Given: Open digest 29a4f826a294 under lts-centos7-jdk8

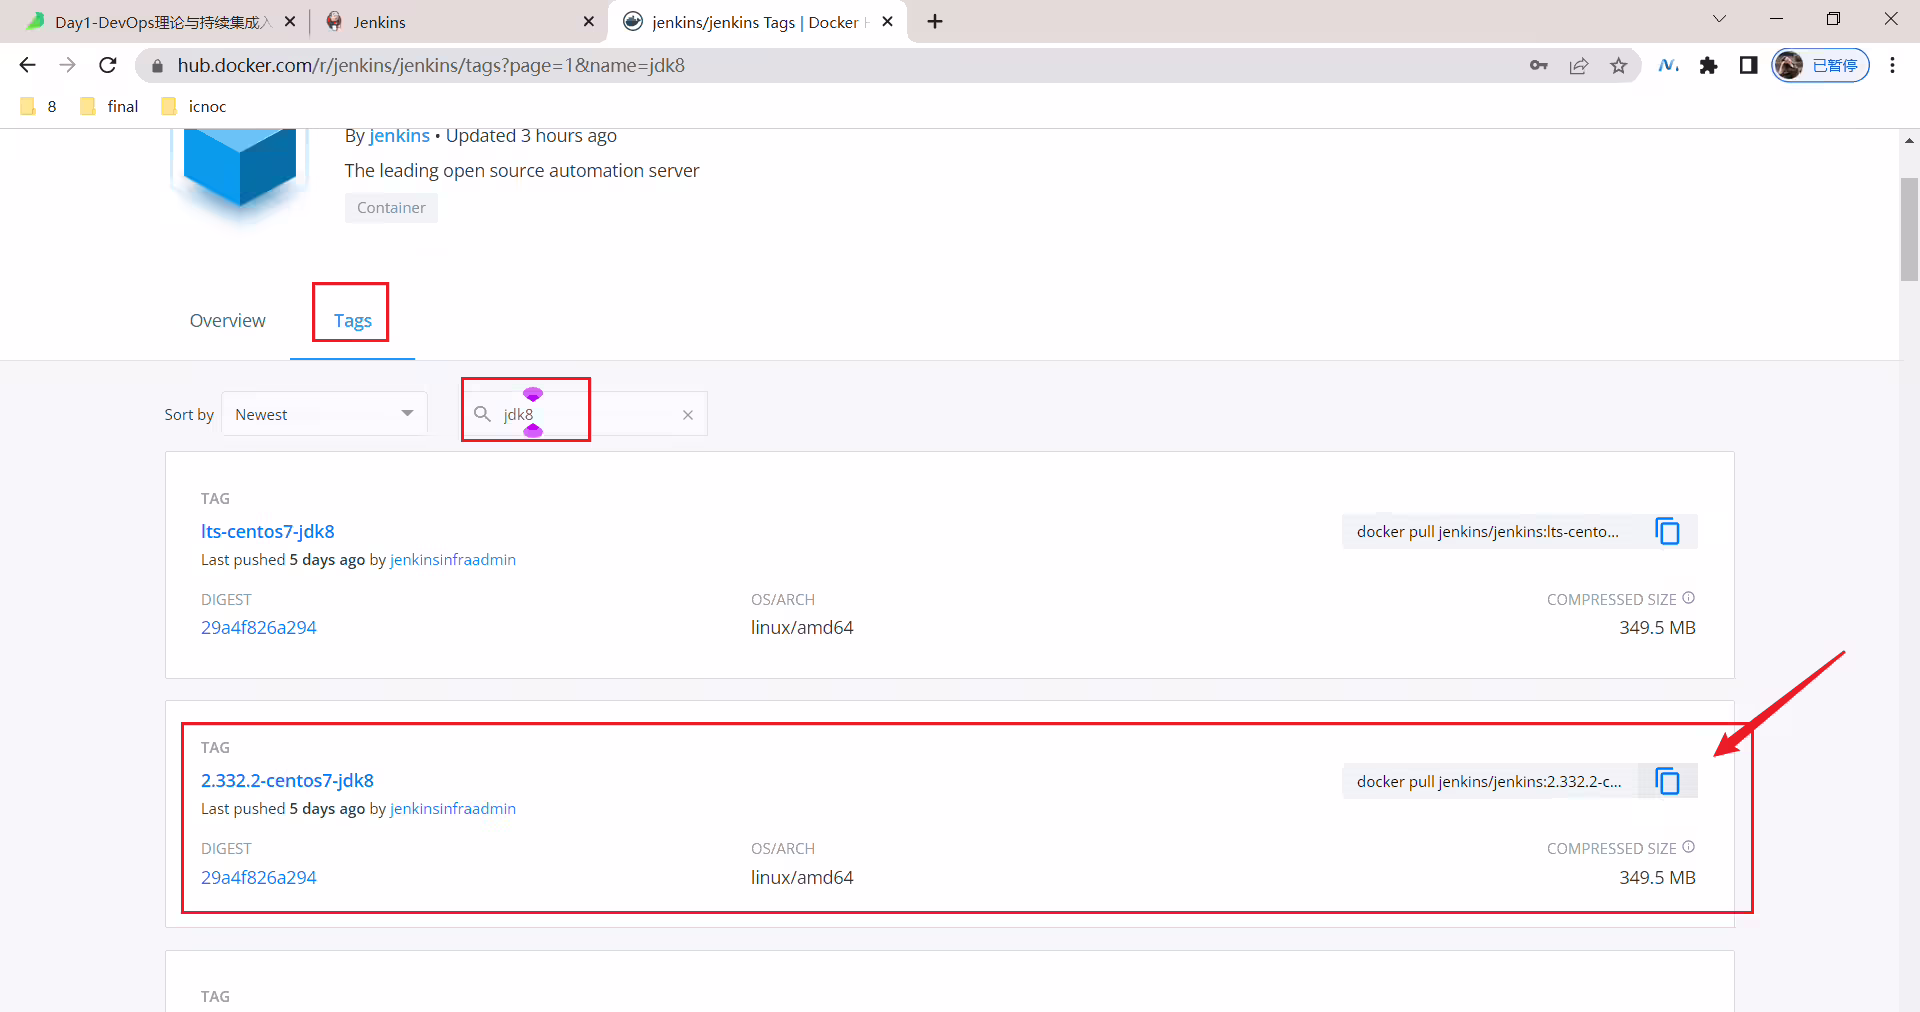Looking at the screenshot, I should tap(259, 628).
